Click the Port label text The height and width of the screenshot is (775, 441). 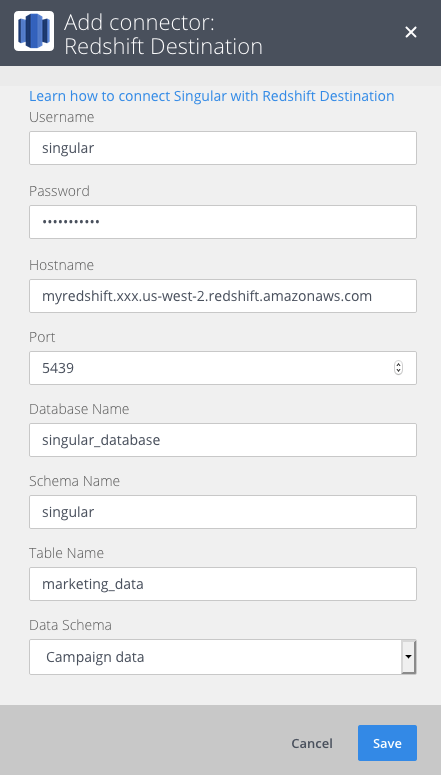click(x=42, y=337)
